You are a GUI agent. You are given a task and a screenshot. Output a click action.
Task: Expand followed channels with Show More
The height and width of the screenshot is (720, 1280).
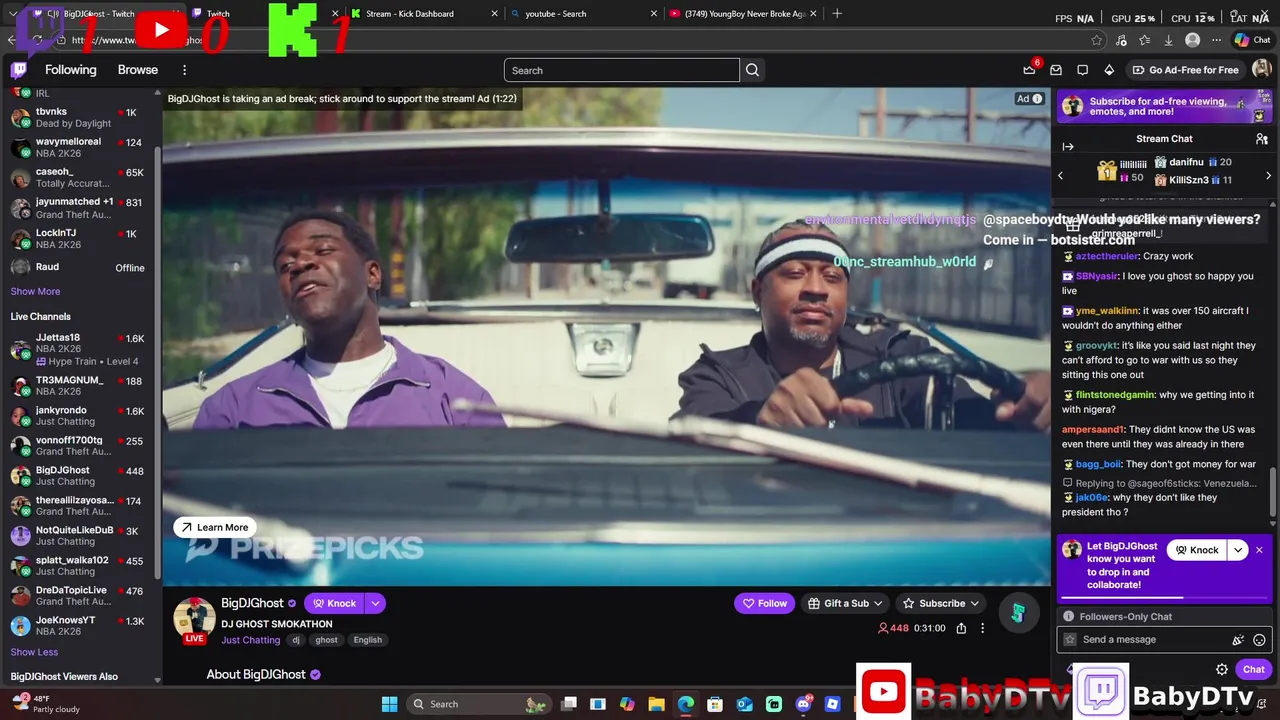tap(35, 291)
